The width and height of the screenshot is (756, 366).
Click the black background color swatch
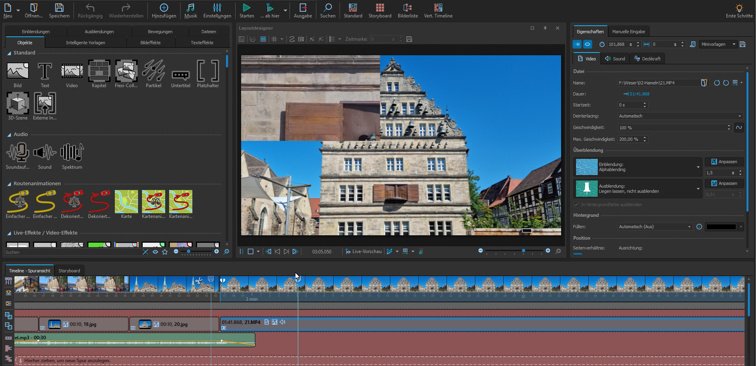[x=722, y=227]
